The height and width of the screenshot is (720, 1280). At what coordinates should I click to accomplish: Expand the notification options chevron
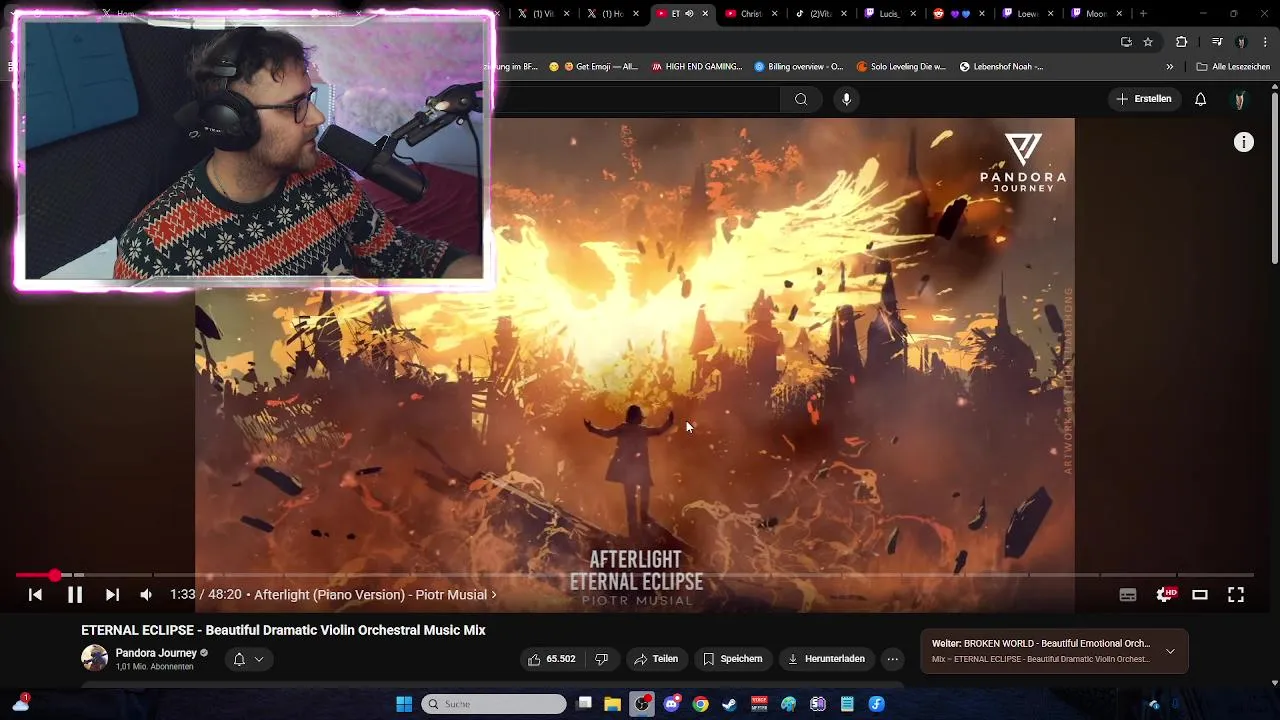[x=259, y=659]
